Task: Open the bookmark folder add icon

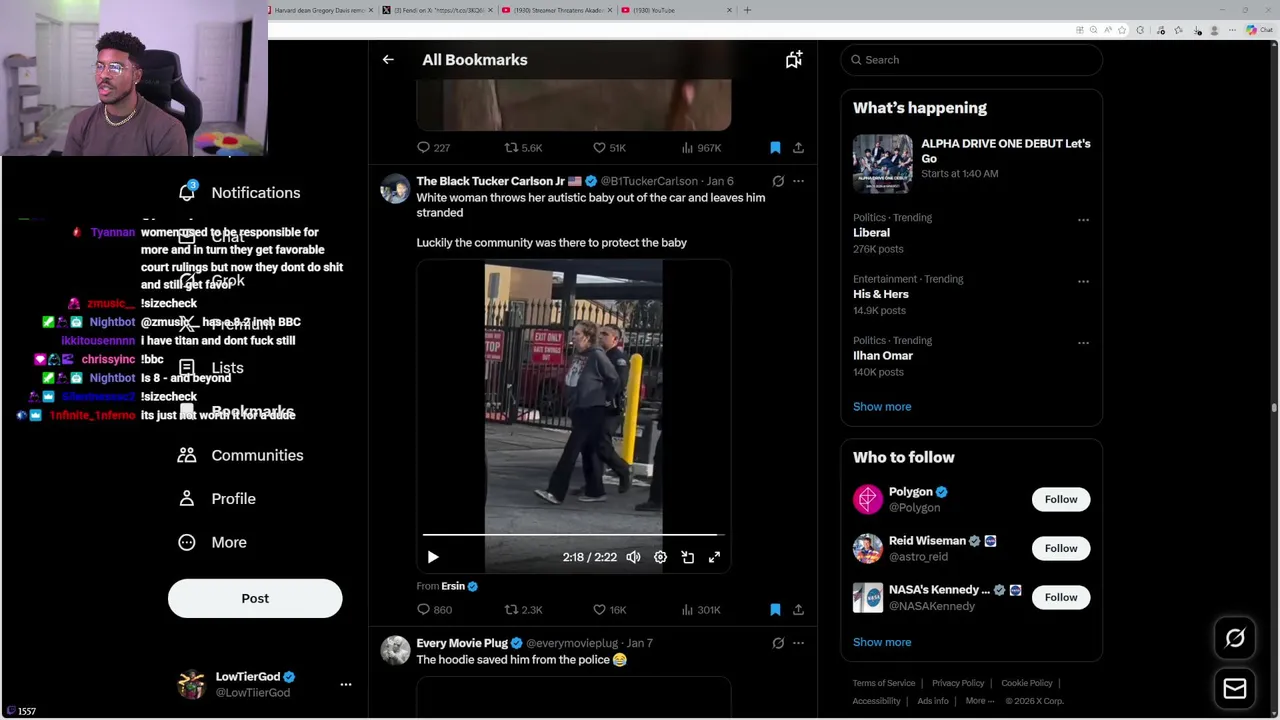Action: [x=794, y=60]
